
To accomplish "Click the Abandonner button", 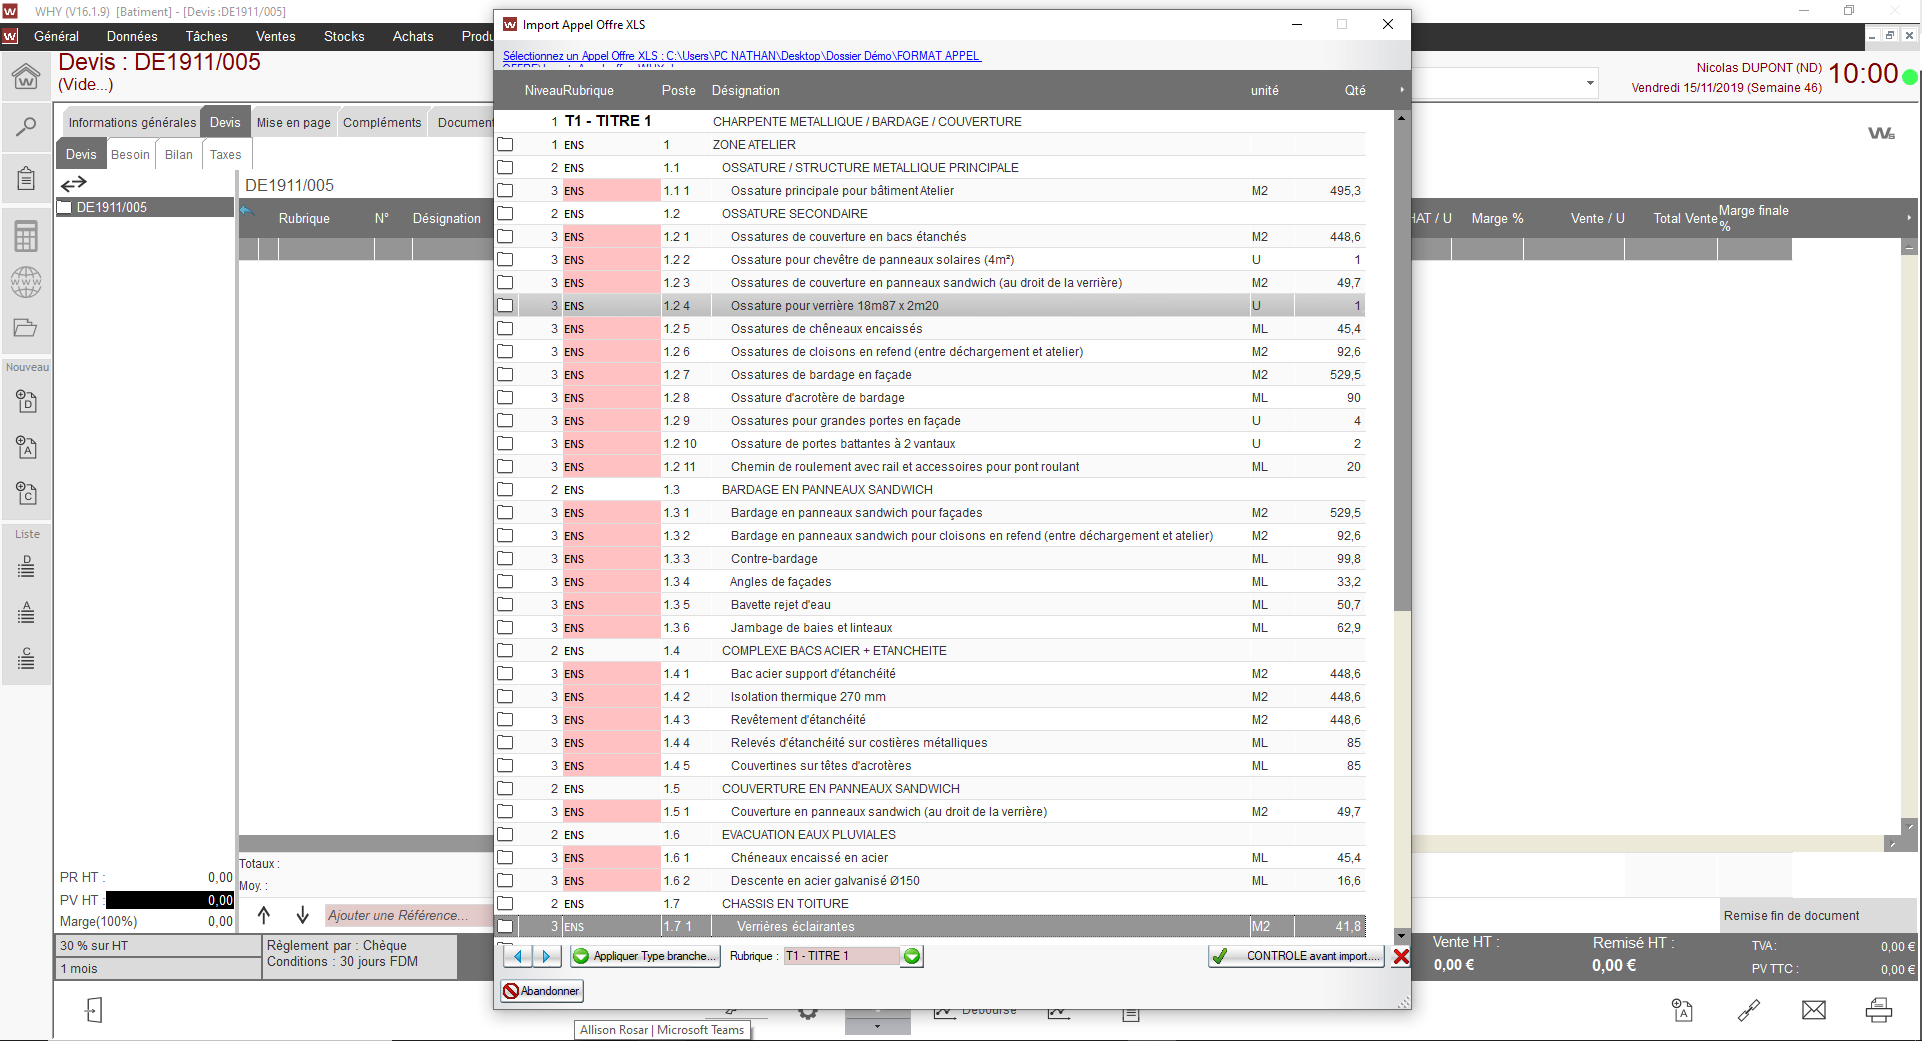I will click(541, 991).
